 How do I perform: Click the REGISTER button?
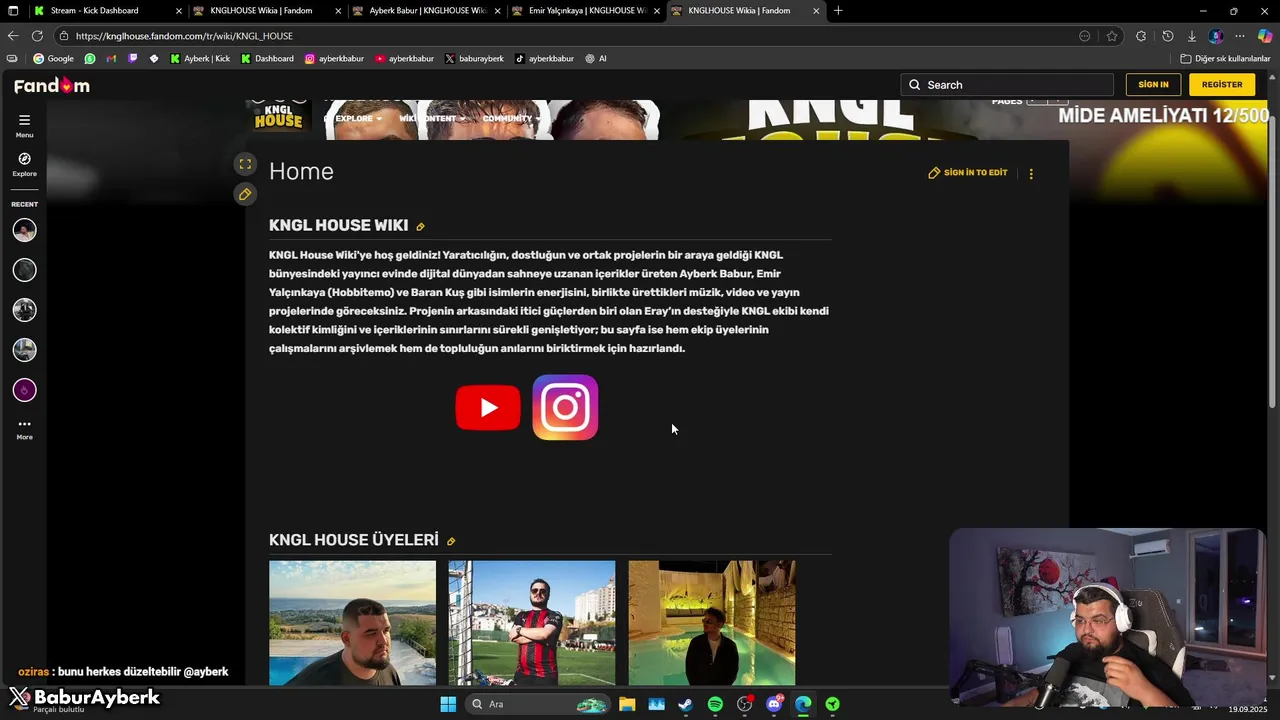point(1222,85)
